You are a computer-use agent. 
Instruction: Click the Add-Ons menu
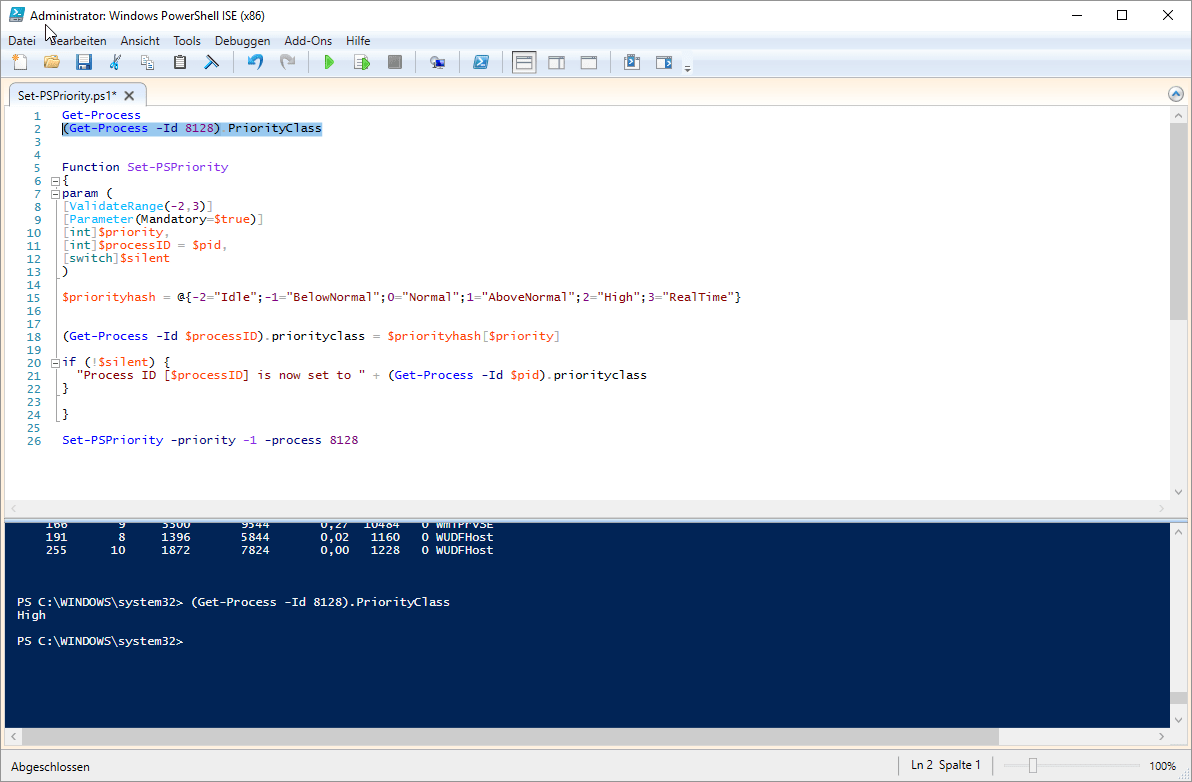click(307, 40)
